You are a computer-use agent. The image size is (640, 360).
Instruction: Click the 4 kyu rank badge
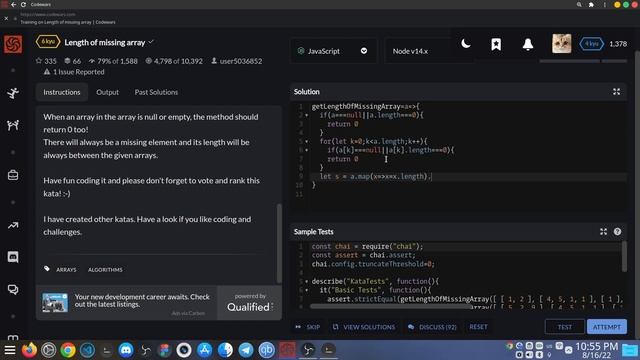tap(591, 44)
